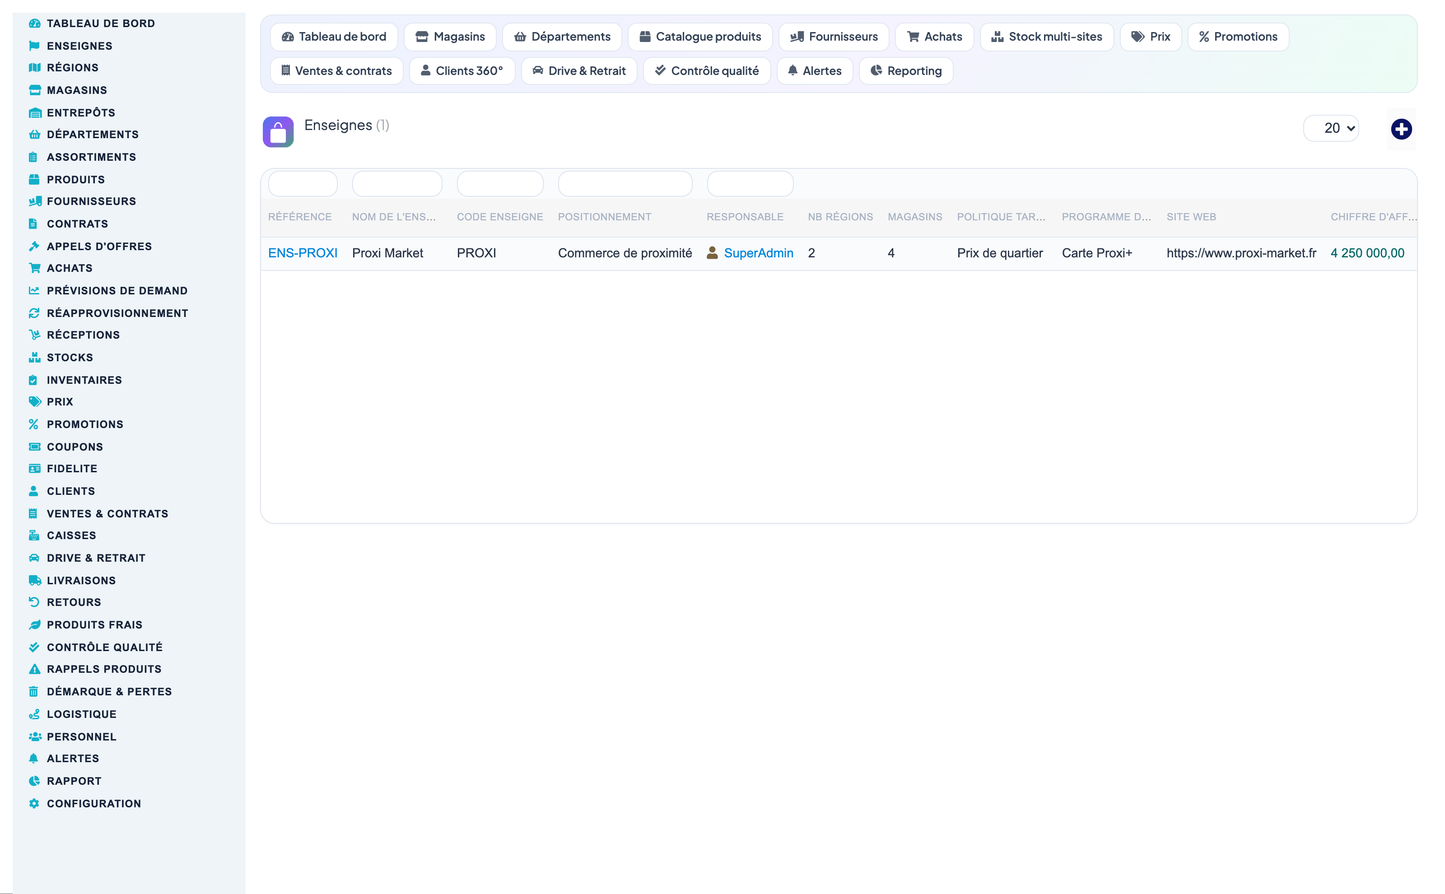
Task: Click the Rappels produits warning icon
Action: [34, 669]
